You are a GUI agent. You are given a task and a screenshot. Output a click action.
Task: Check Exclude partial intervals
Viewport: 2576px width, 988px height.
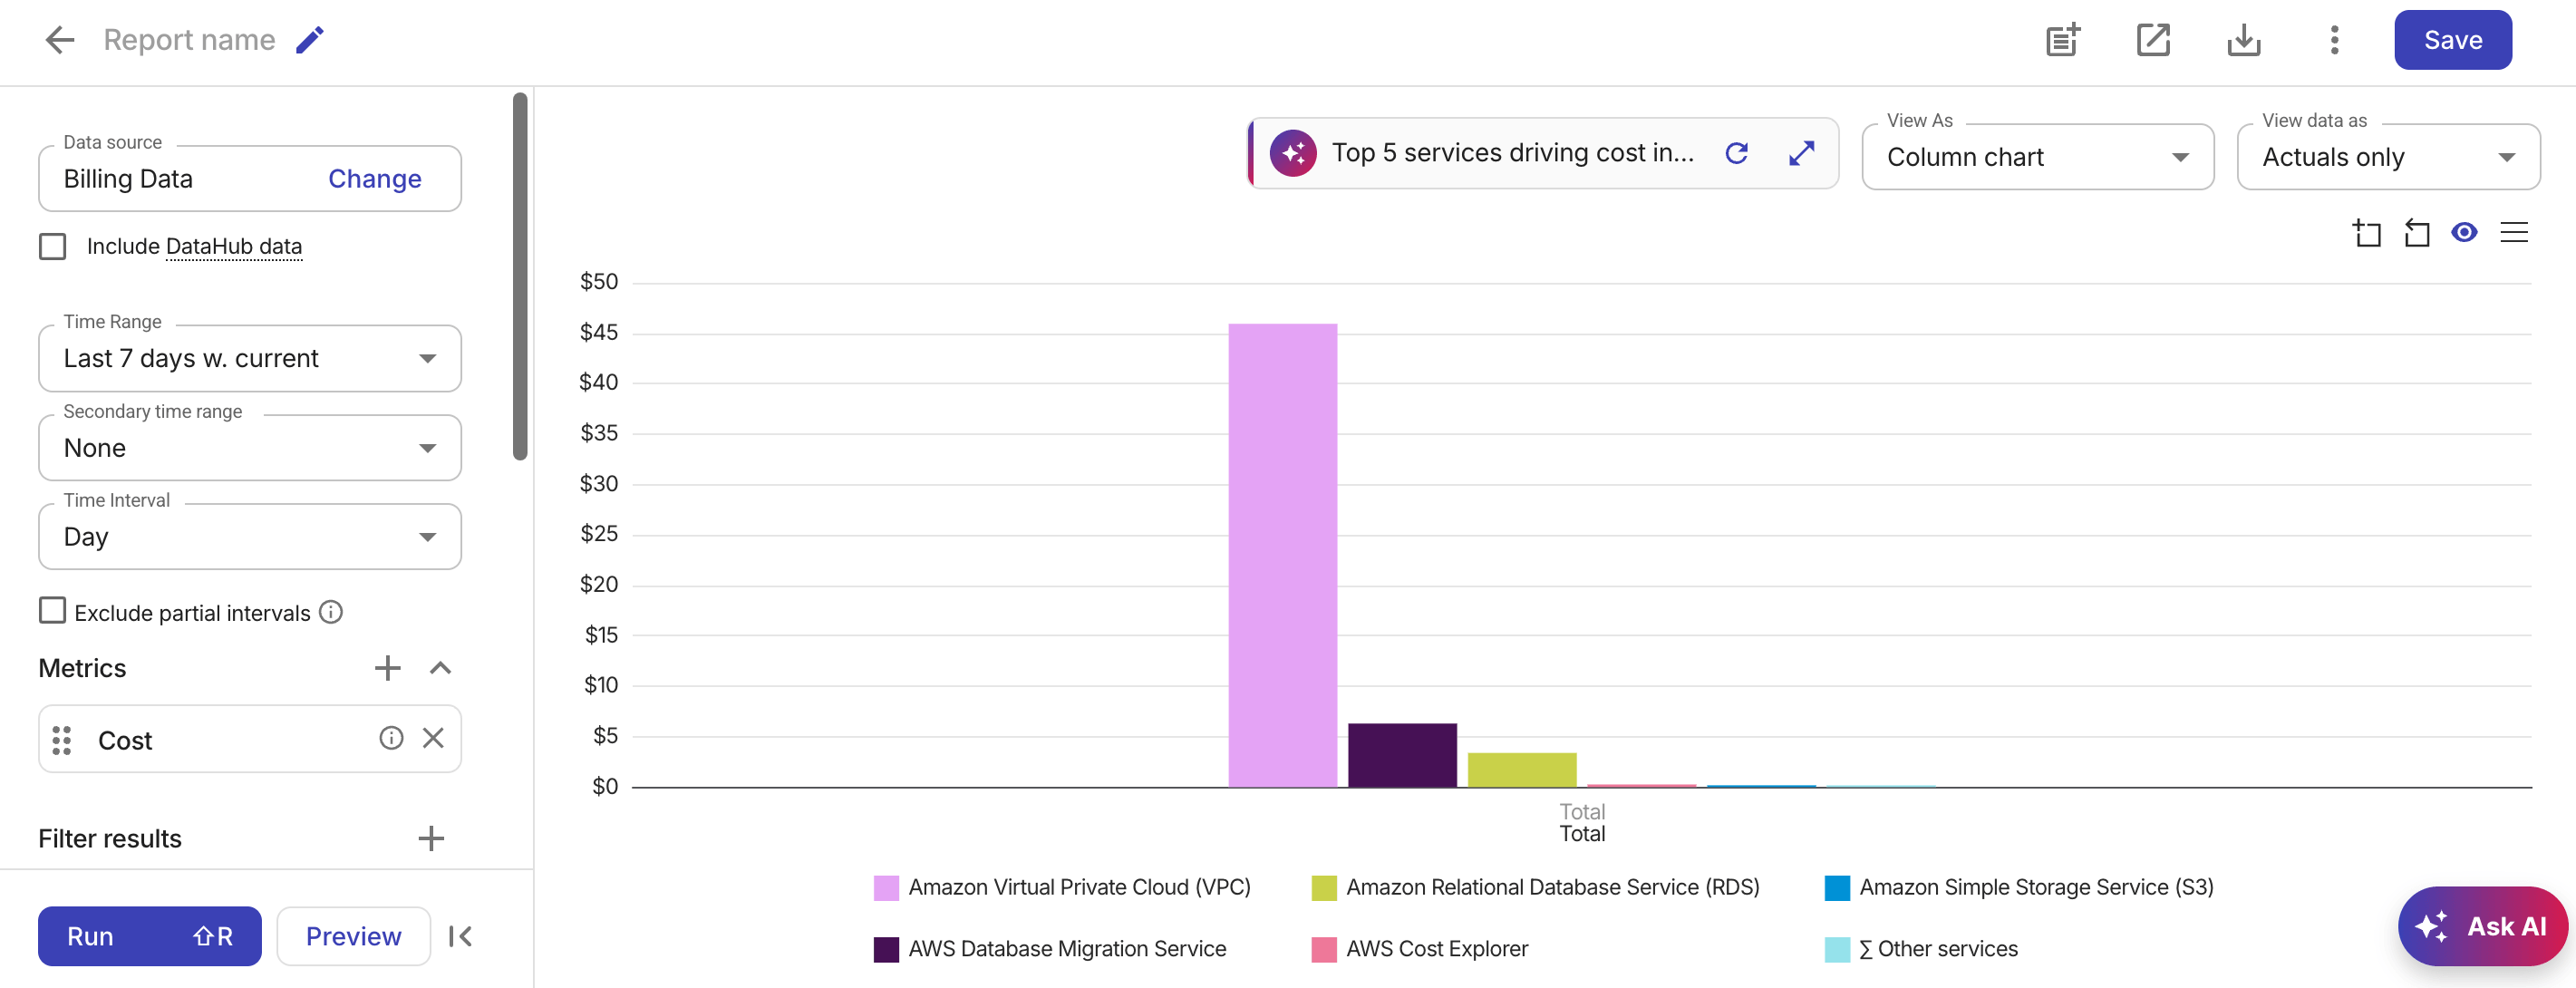point(53,611)
